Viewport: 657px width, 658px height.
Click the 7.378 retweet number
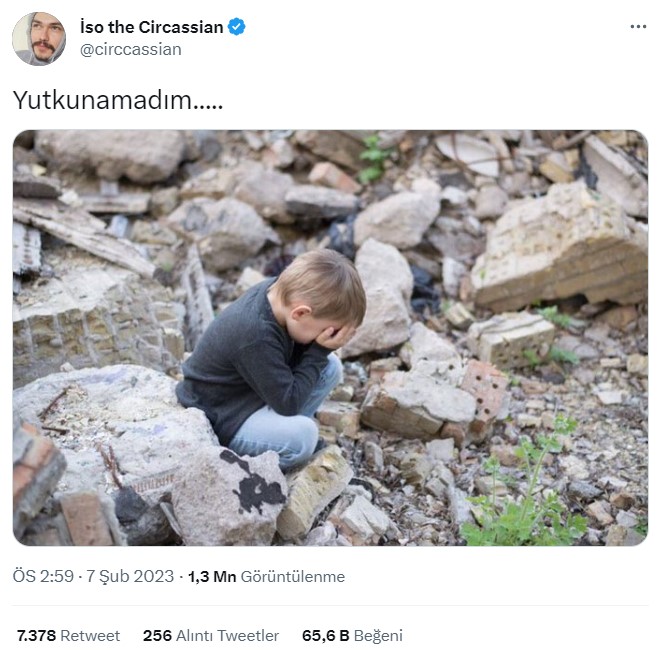coord(36,635)
